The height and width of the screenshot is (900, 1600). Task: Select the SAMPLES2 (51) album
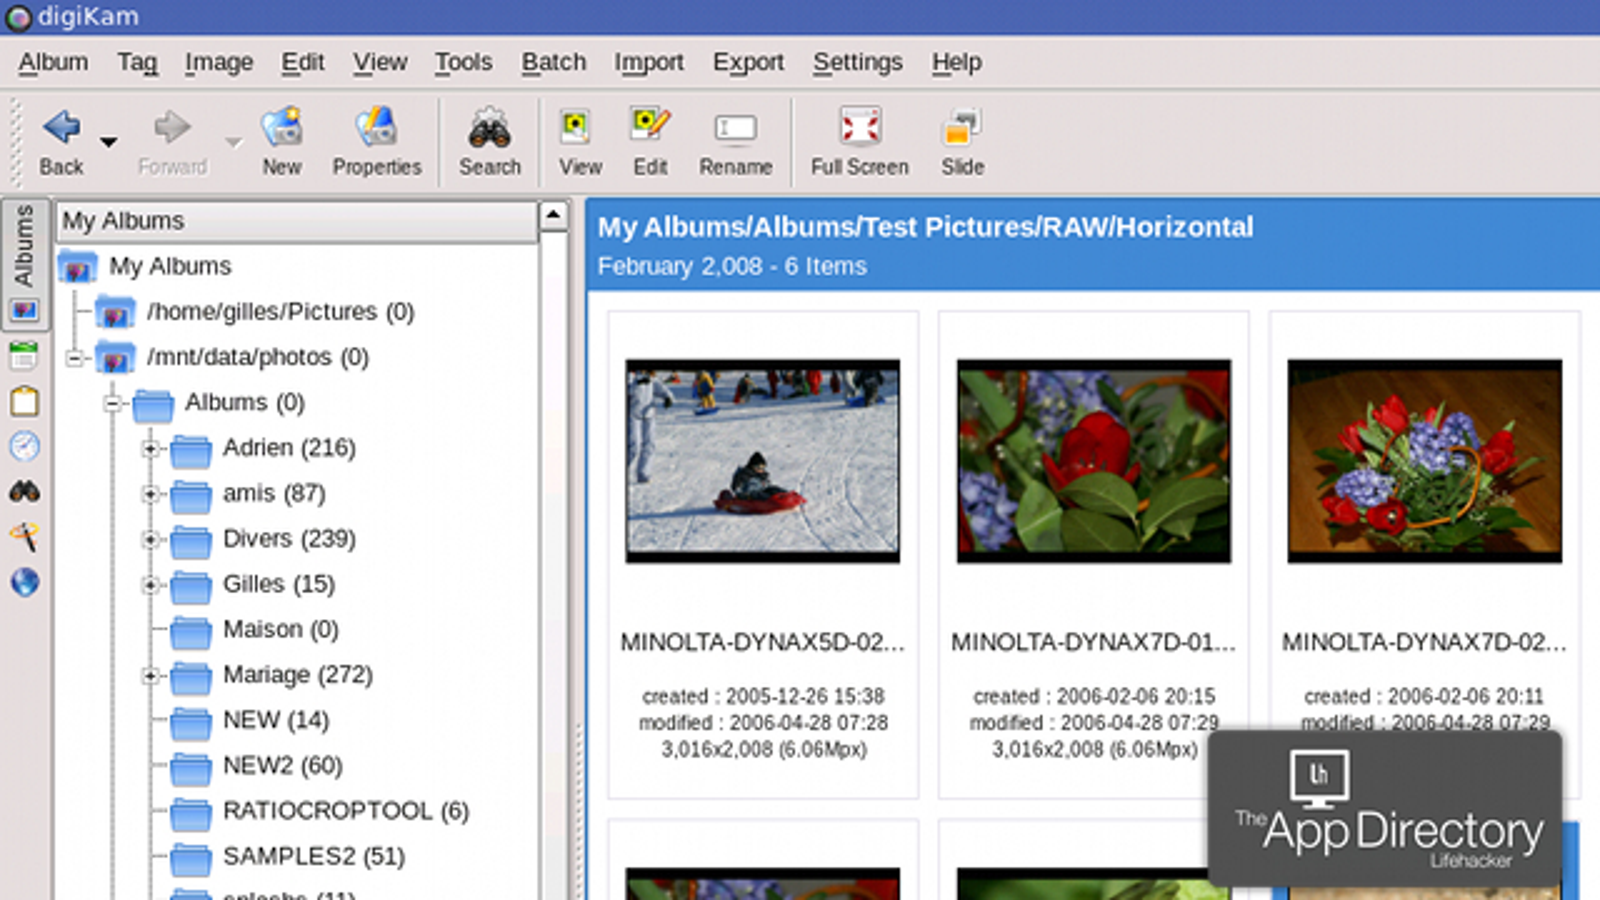pyautogui.click(x=314, y=856)
